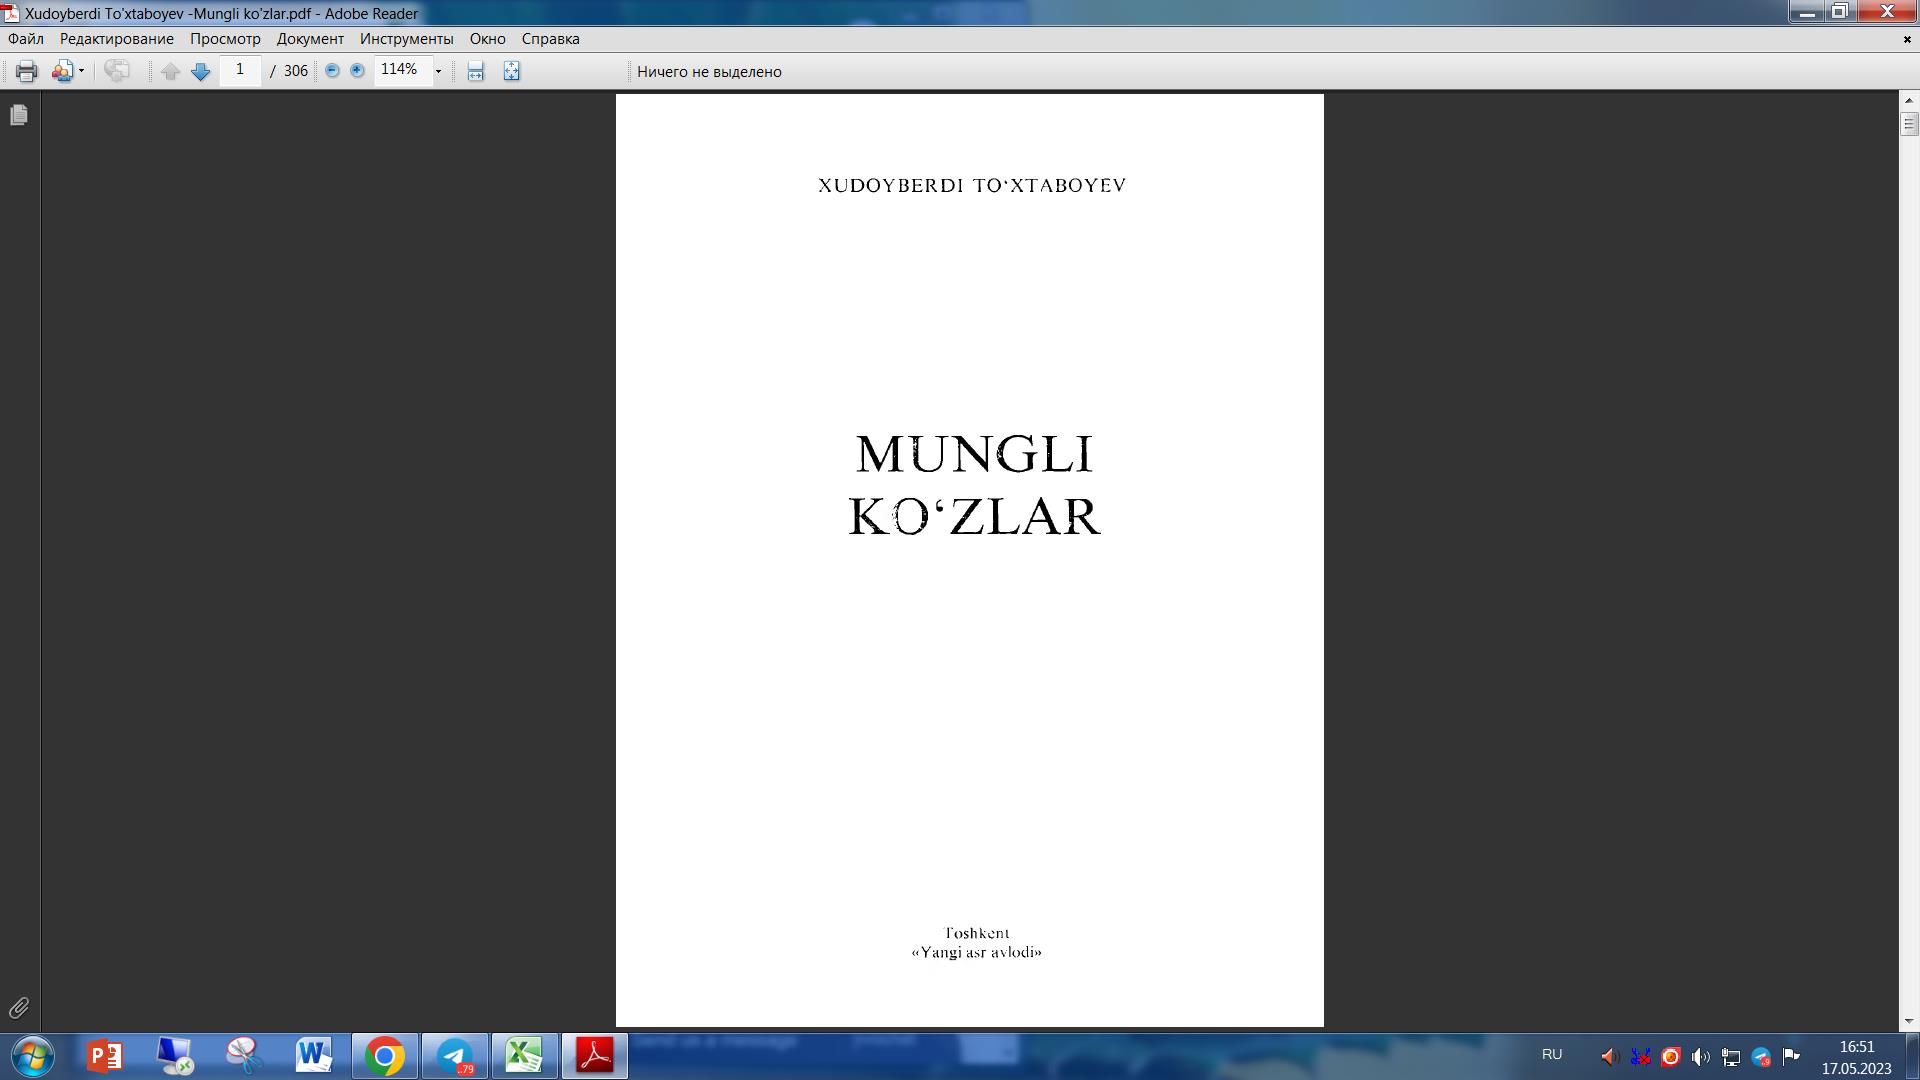Send the document by email

point(117,71)
